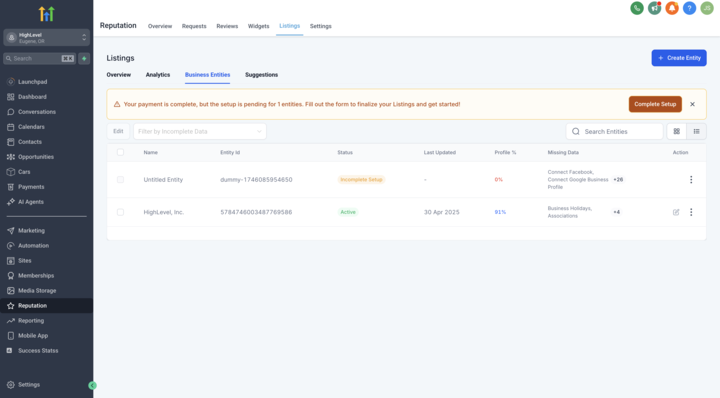
Task: Open the Requests tab
Action: tap(194, 26)
